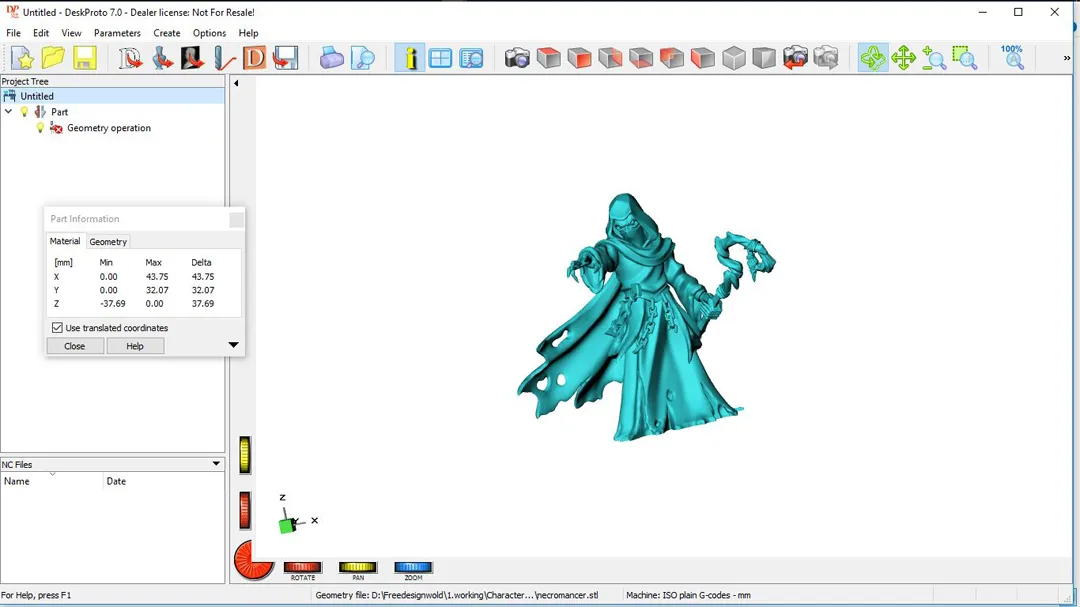The width and height of the screenshot is (1080, 607).
Task: Select the light gray isometric cube view
Action: point(734,58)
